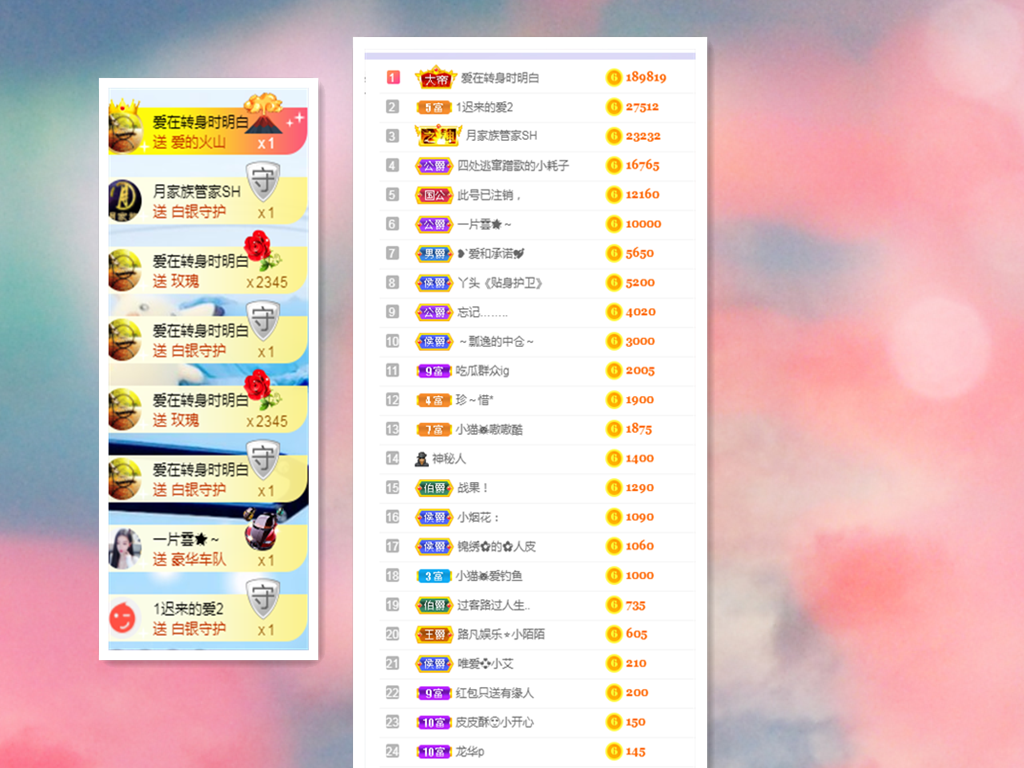
Task: Click the 3富 badge beside 小猫爱钓鱼
Action: [434, 576]
